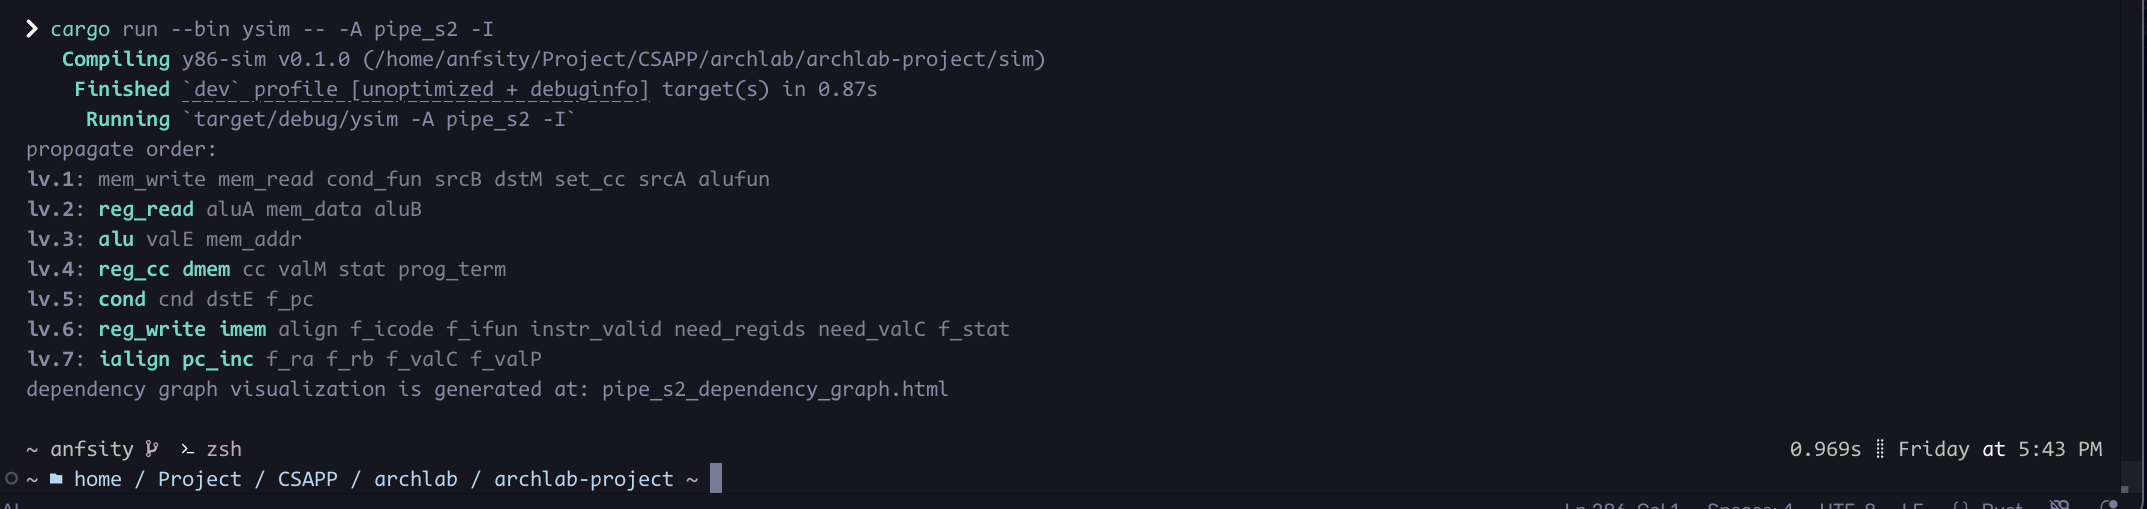Click the command decoration circle left of the prompt

tap(11, 479)
